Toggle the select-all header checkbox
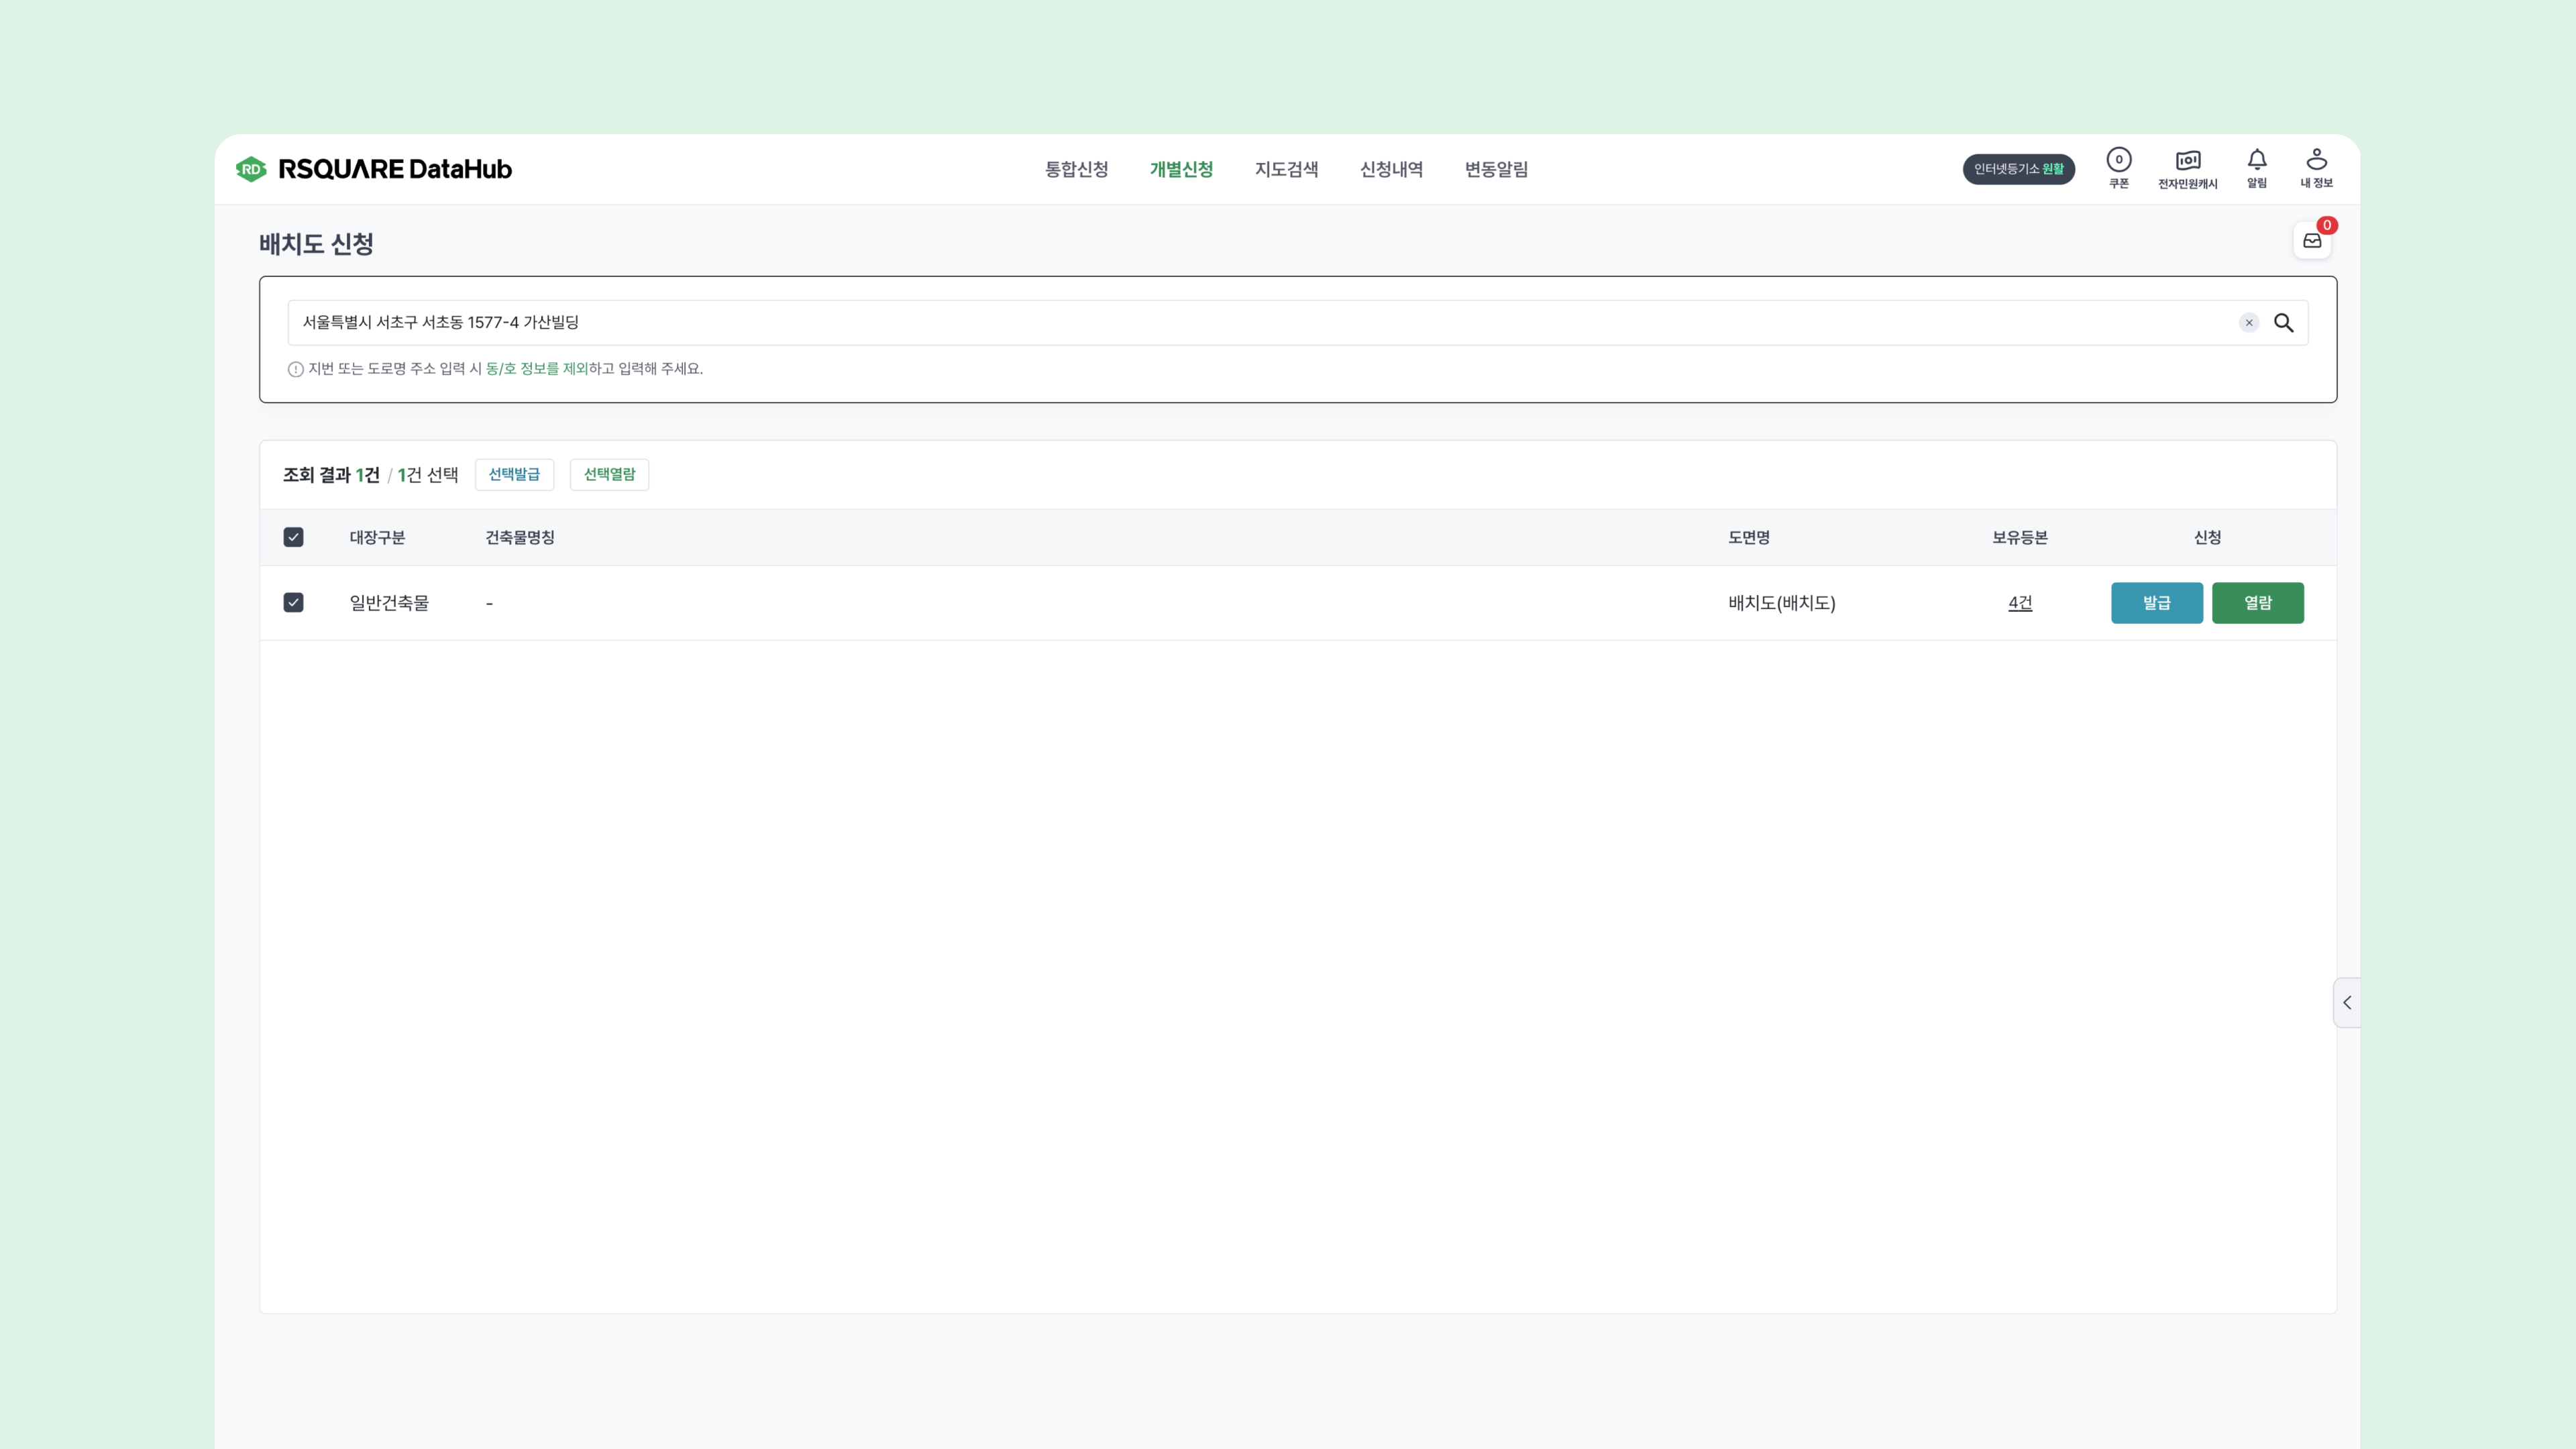 (293, 537)
